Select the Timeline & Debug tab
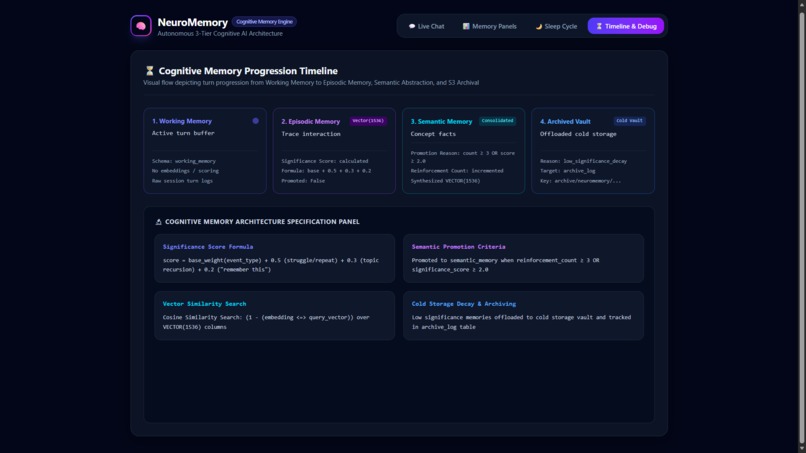The width and height of the screenshot is (806, 453). 626,26
